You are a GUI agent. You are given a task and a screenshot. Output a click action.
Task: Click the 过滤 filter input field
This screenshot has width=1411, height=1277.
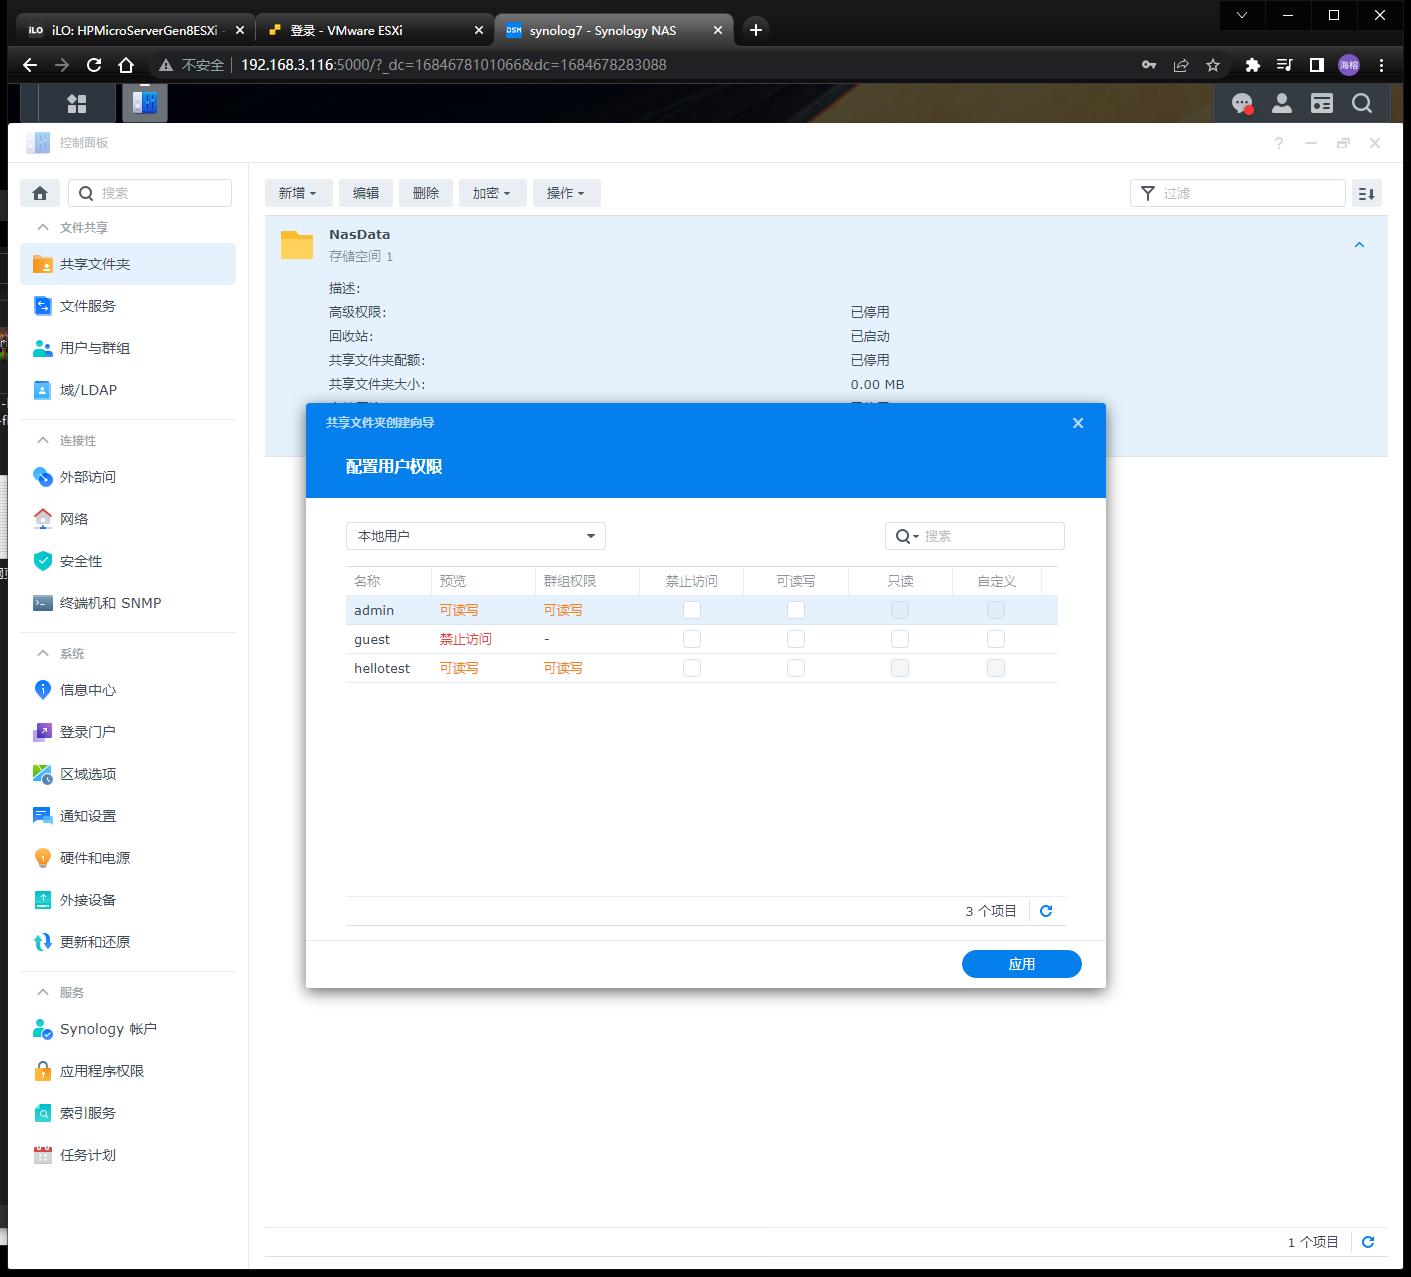1238,193
